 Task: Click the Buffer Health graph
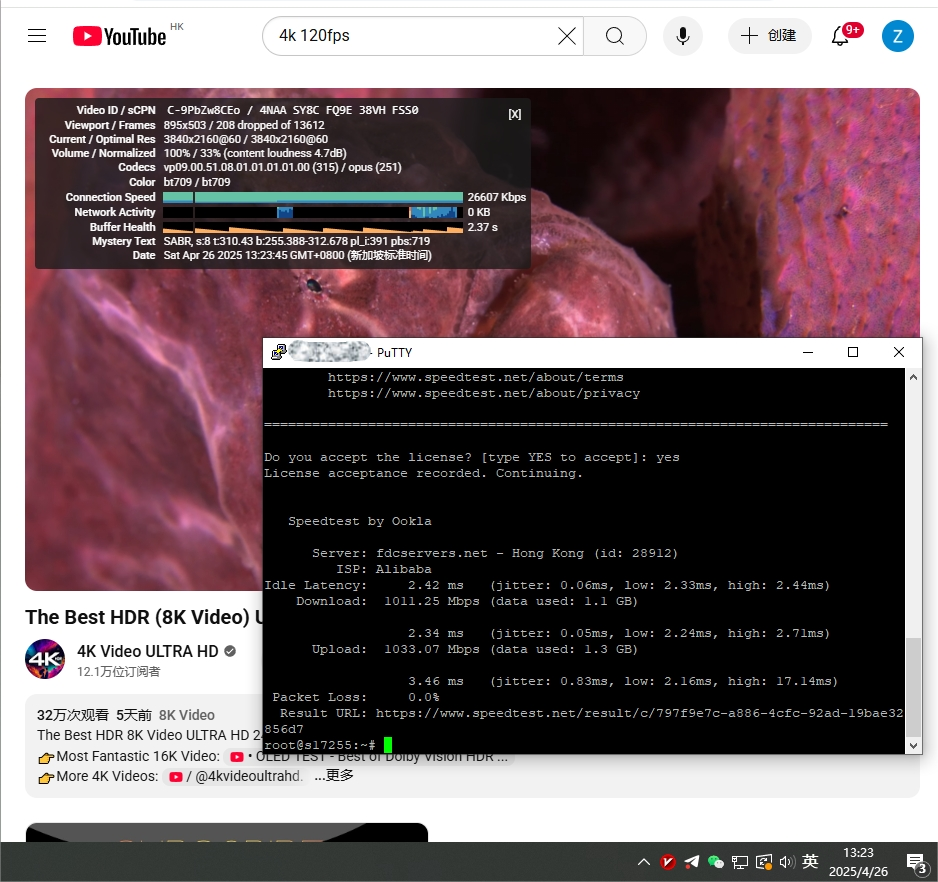(x=313, y=227)
